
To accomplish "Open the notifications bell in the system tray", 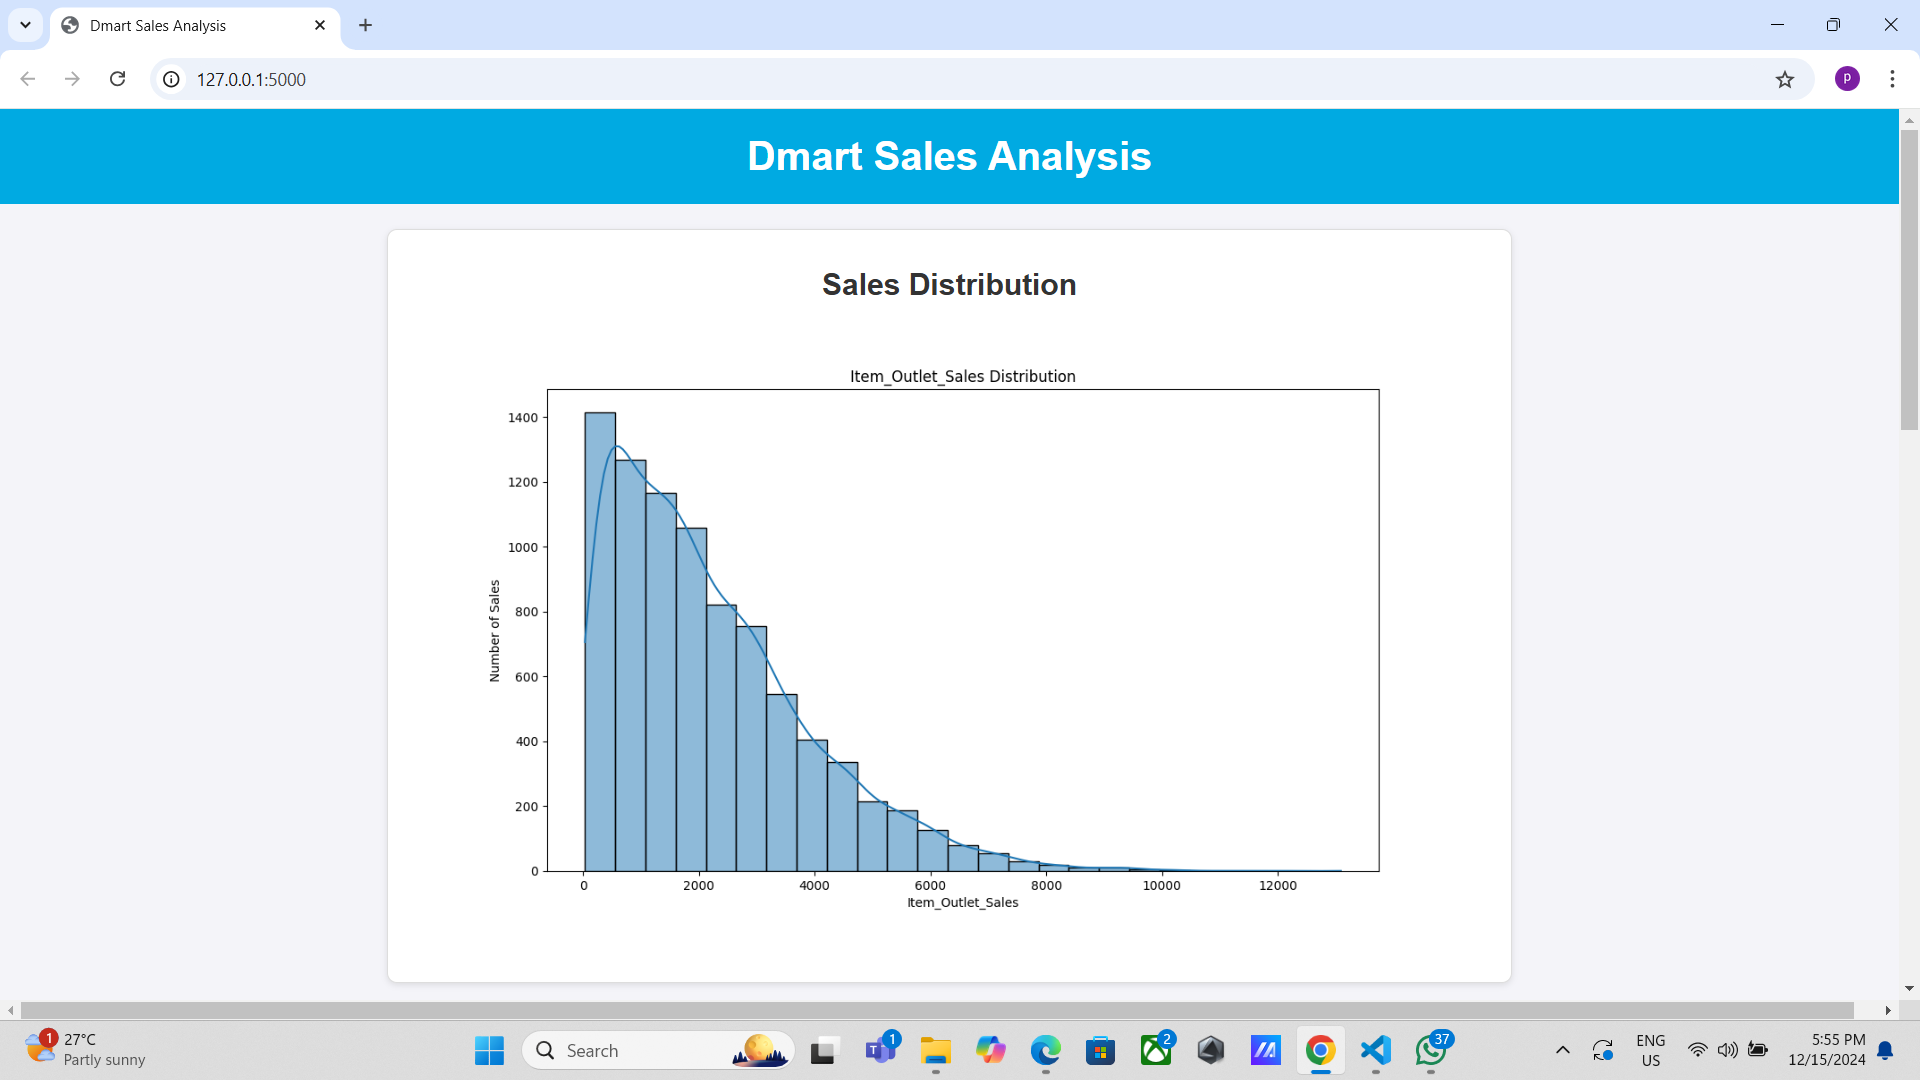I will coord(1886,1051).
